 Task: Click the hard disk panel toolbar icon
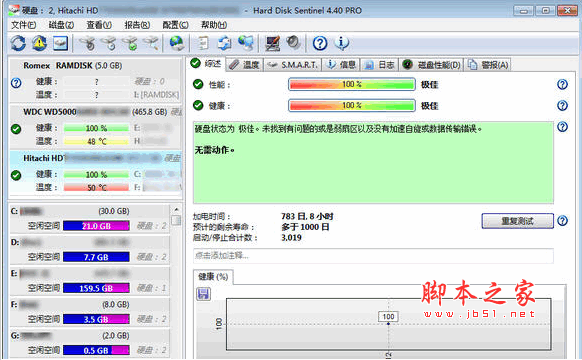60,43
